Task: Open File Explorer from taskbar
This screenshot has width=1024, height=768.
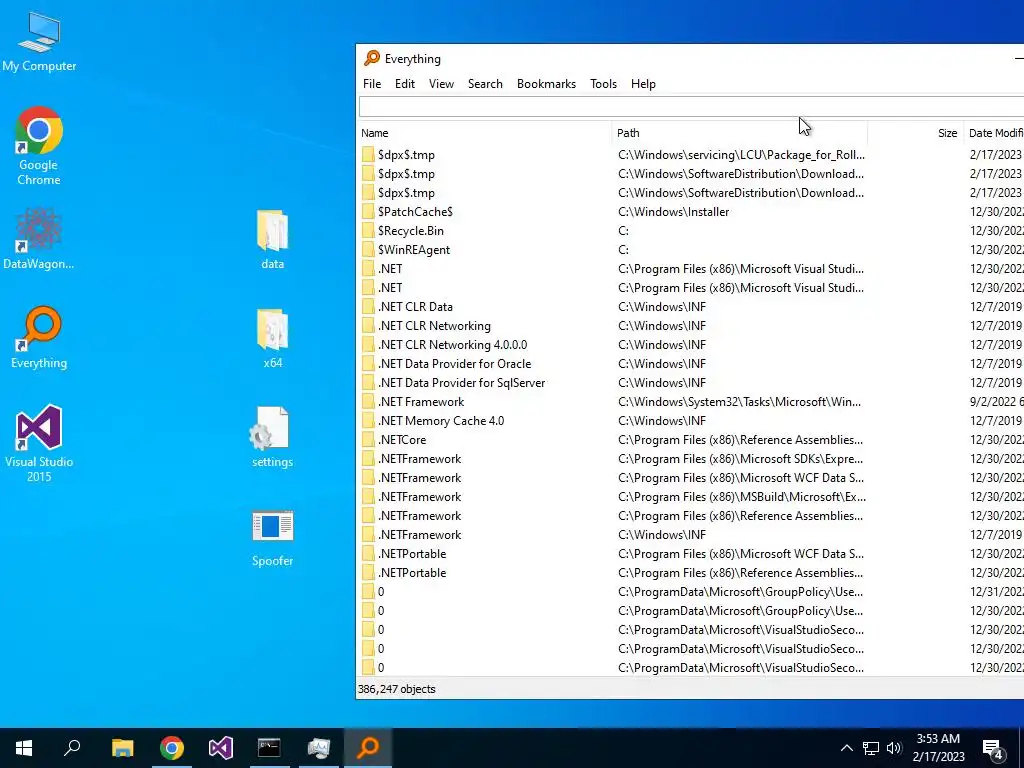Action: pyautogui.click(x=122, y=748)
